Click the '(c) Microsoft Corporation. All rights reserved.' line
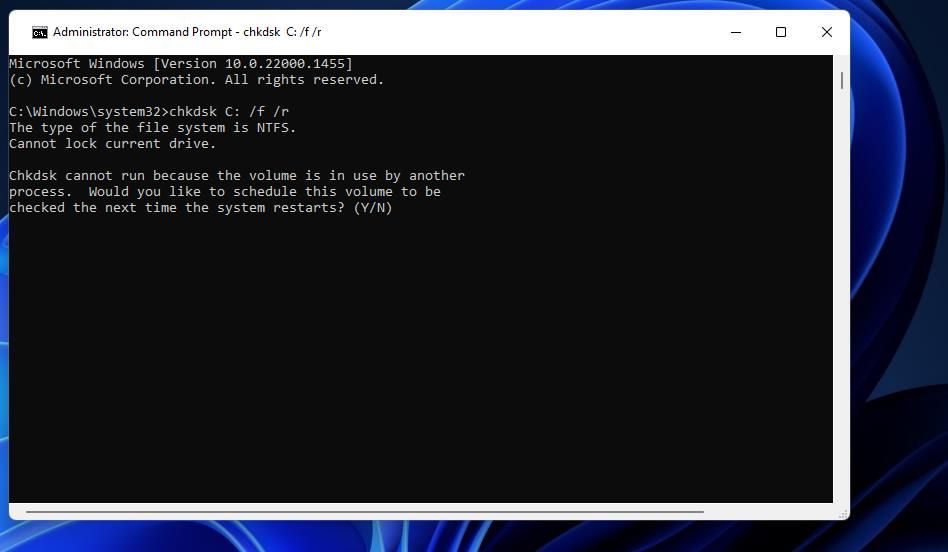Viewport: 948px width, 552px height. pyautogui.click(x=196, y=80)
